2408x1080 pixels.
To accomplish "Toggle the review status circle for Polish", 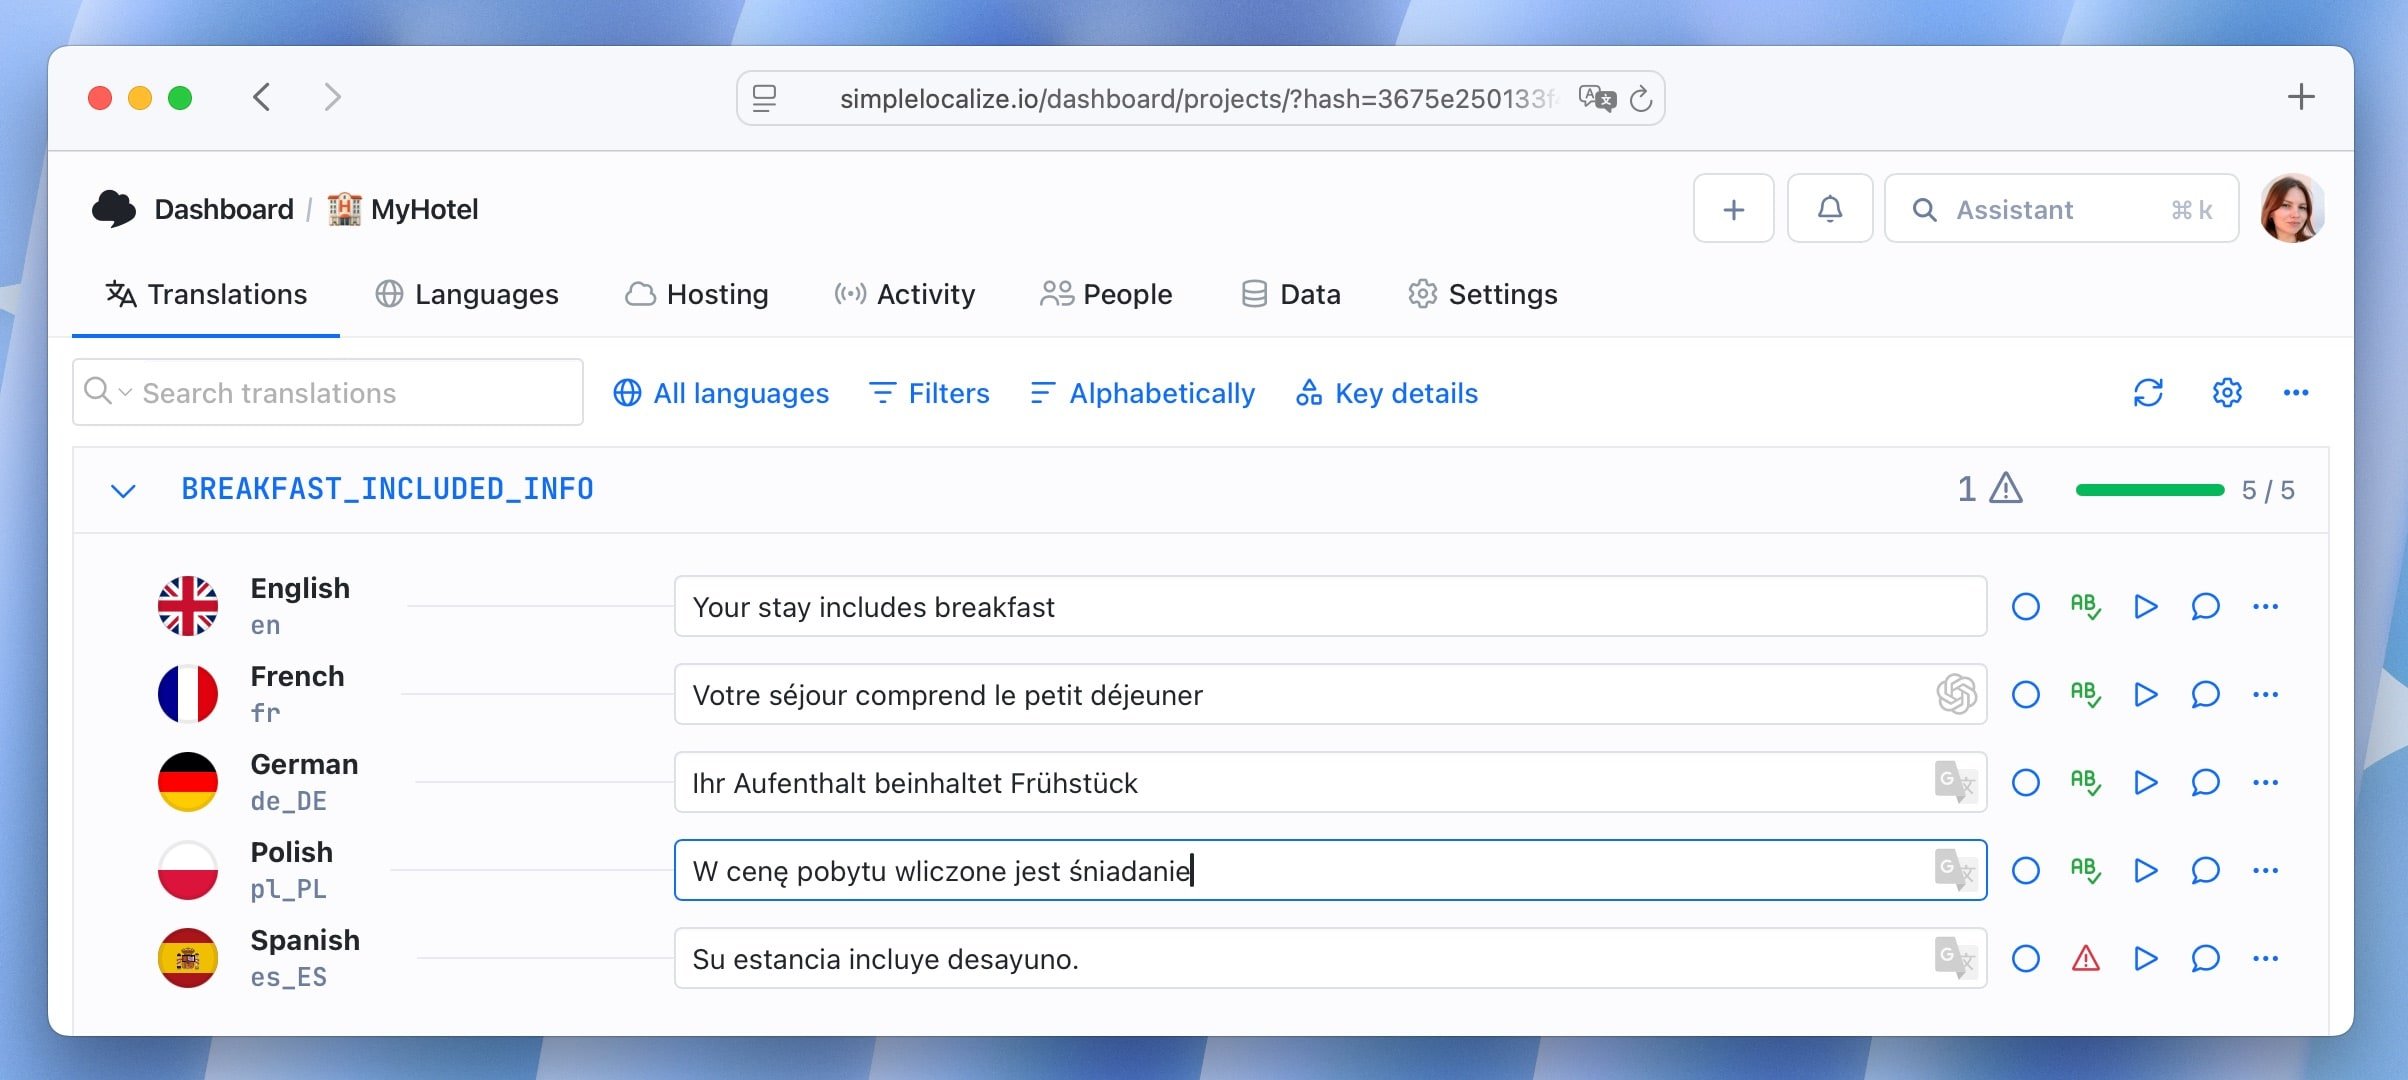I will (2025, 871).
